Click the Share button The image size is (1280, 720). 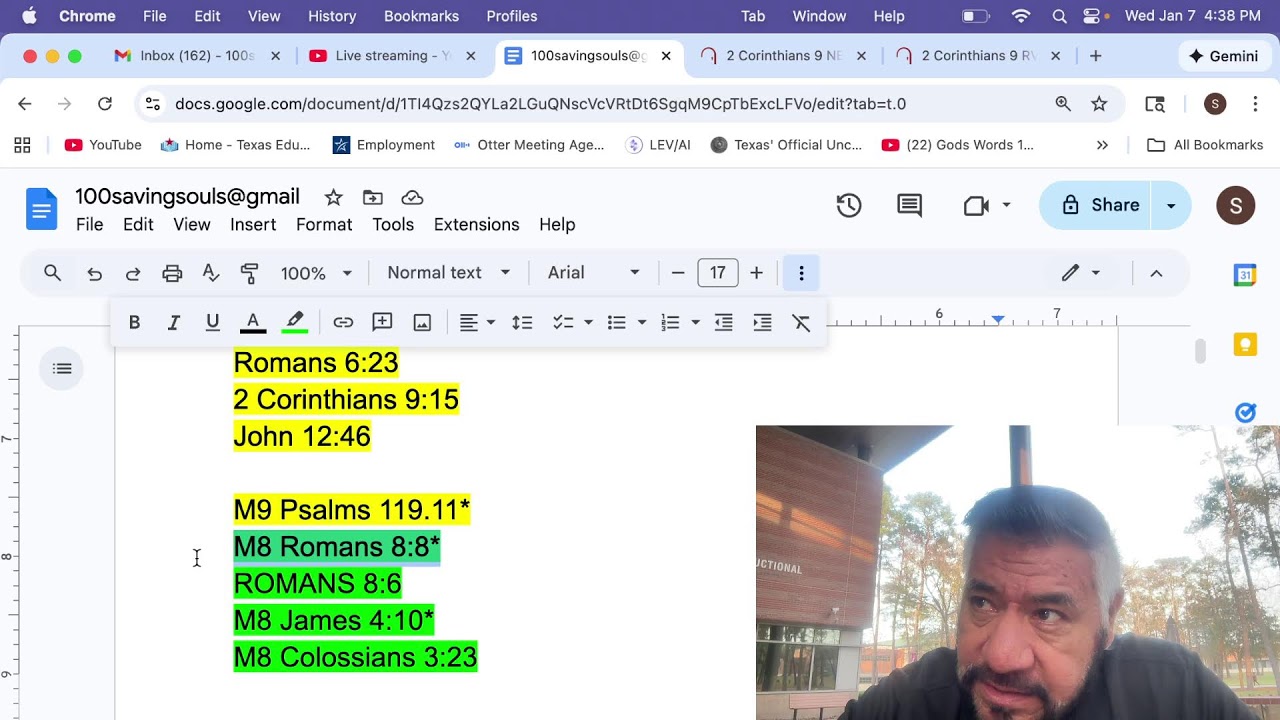(1096, 206)
